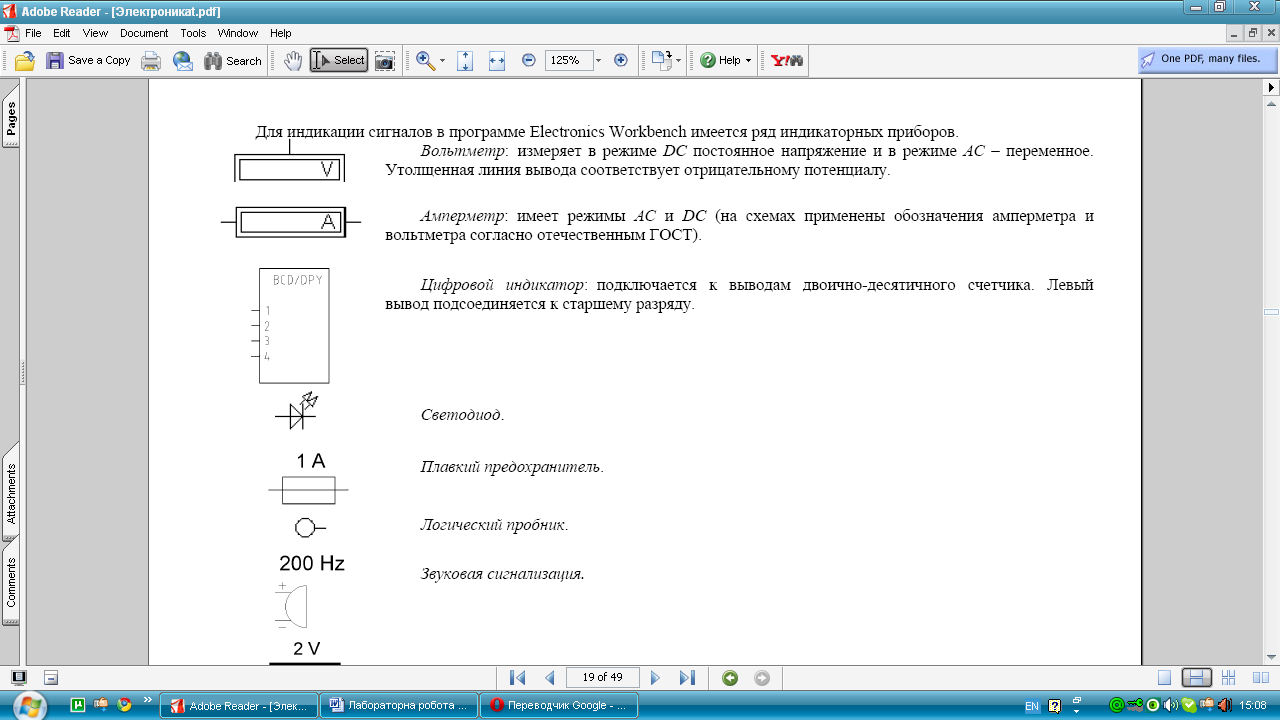
Task: Click the system clock 15:08
Action: coord(1253,705)
